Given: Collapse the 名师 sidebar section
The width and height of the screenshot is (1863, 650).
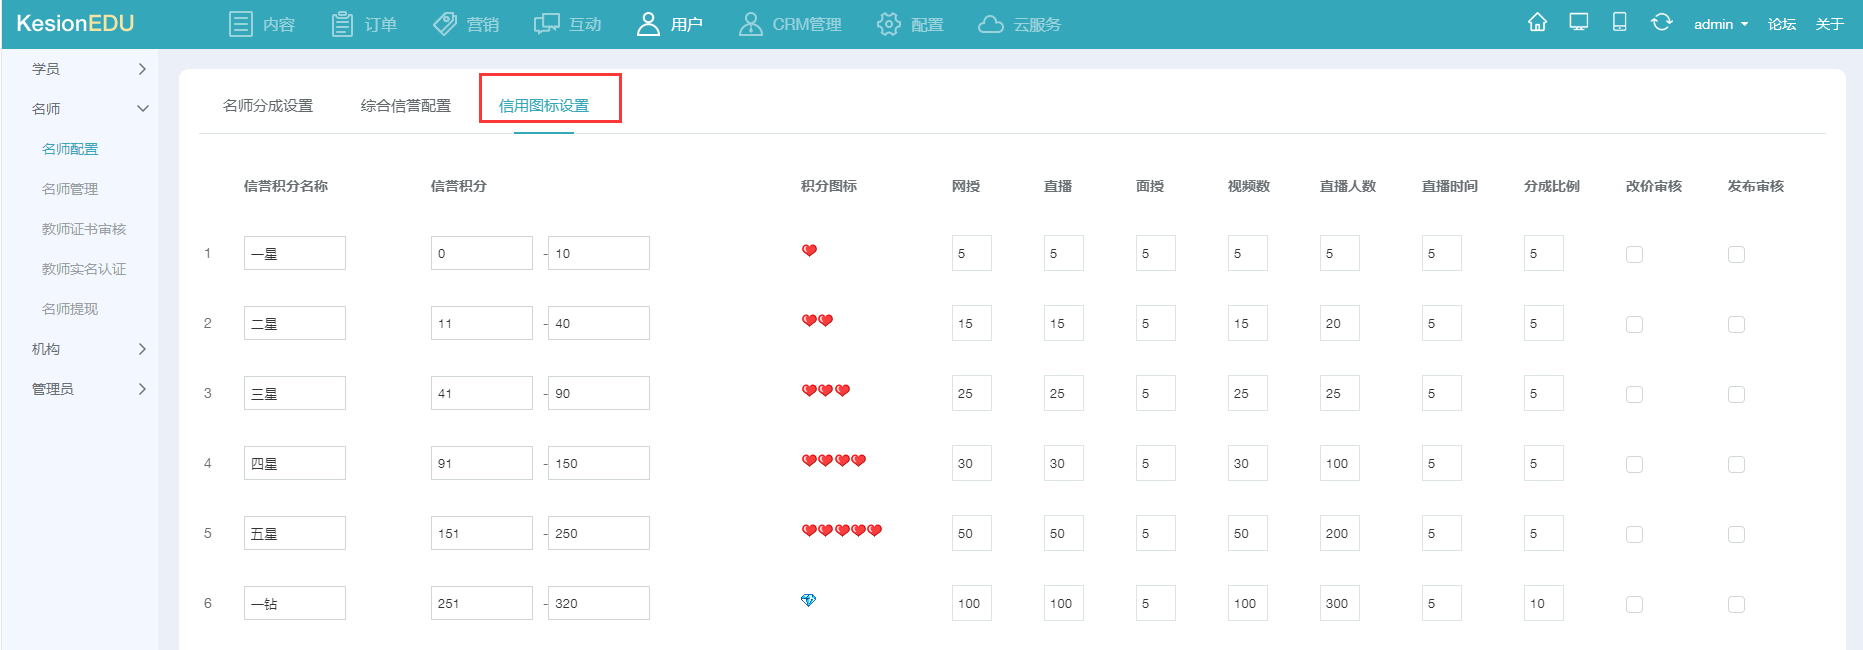Looking at the screenshot, I should click(x=88, y=109).
